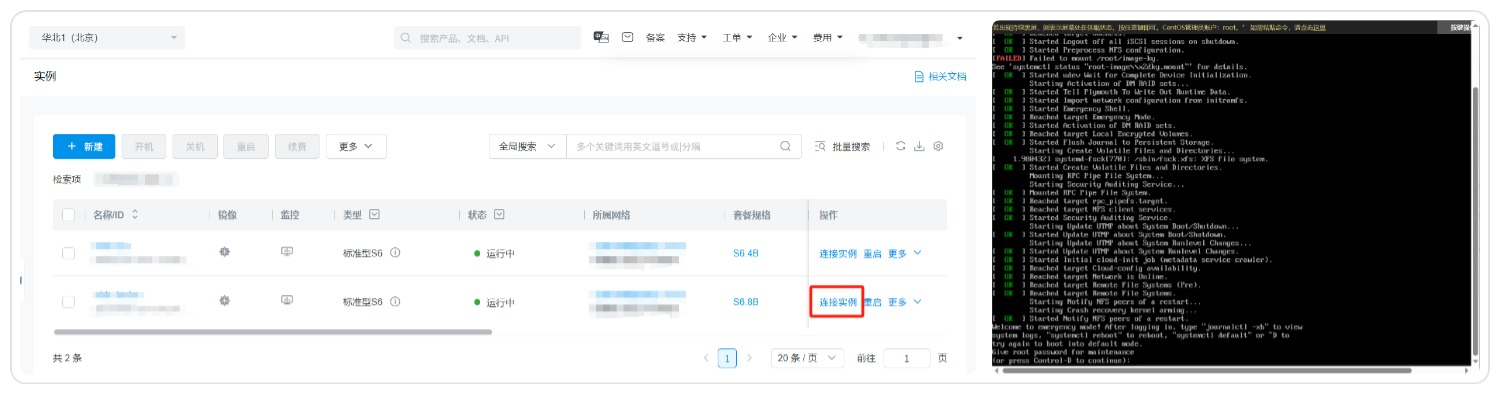Click the S6.4B package spec link
The width and height of the screenshot is (1500, 394).
click(746, 253)
